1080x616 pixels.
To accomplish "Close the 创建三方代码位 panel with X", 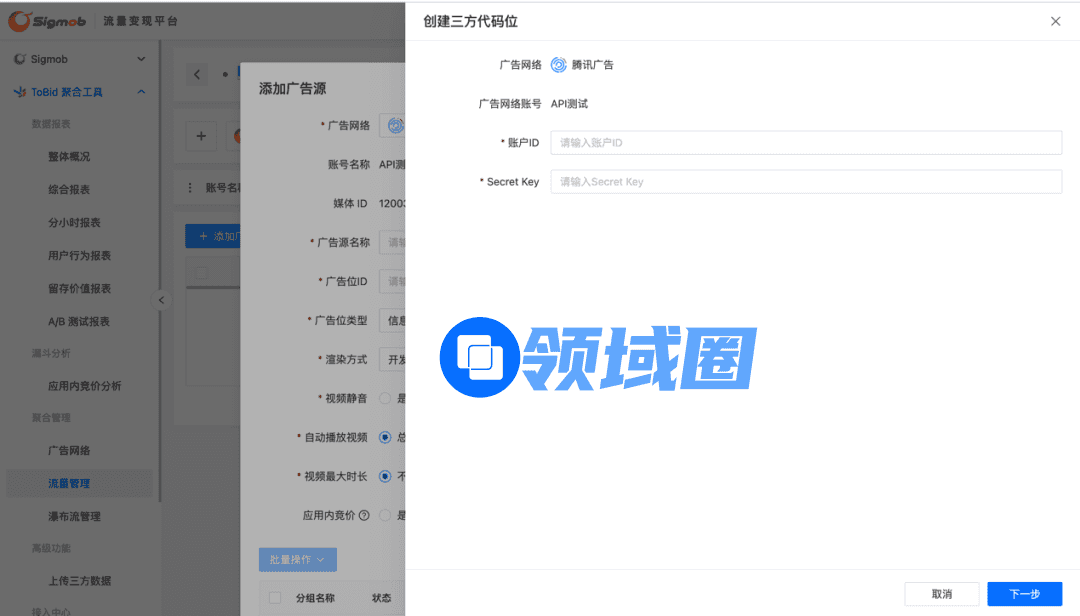I will click(1055, 21).
